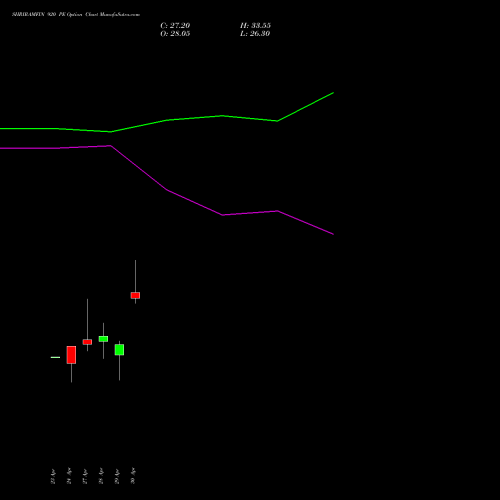The width and height of the screenshot is (500, 500).
Task: Click the 24 Apr date label
Action: pos(69,476)
